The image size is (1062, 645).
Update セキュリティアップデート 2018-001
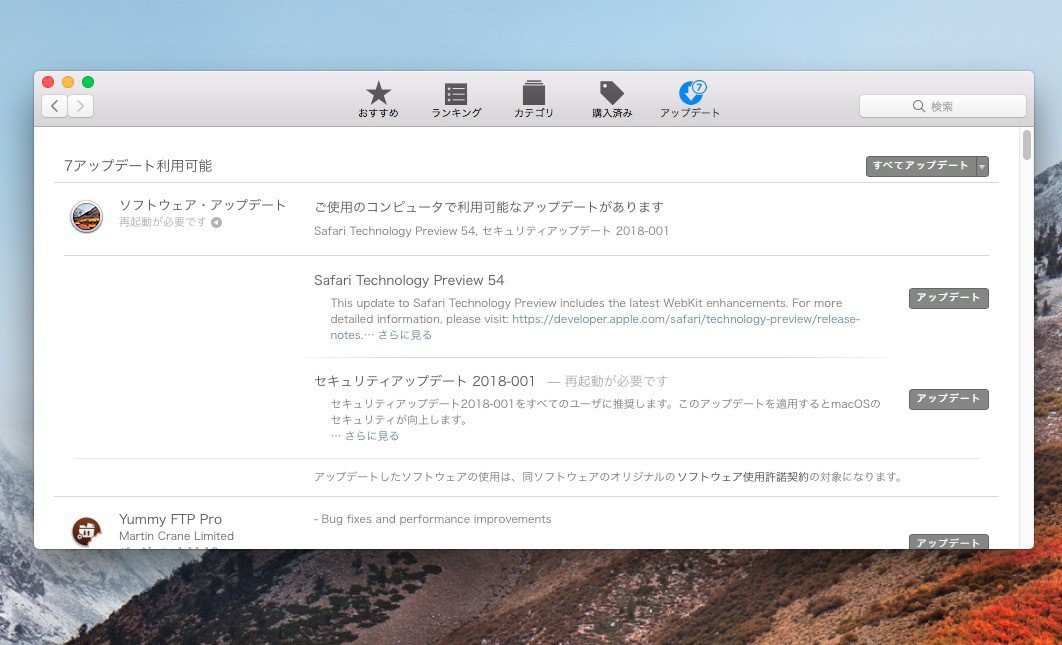point(948,399)
